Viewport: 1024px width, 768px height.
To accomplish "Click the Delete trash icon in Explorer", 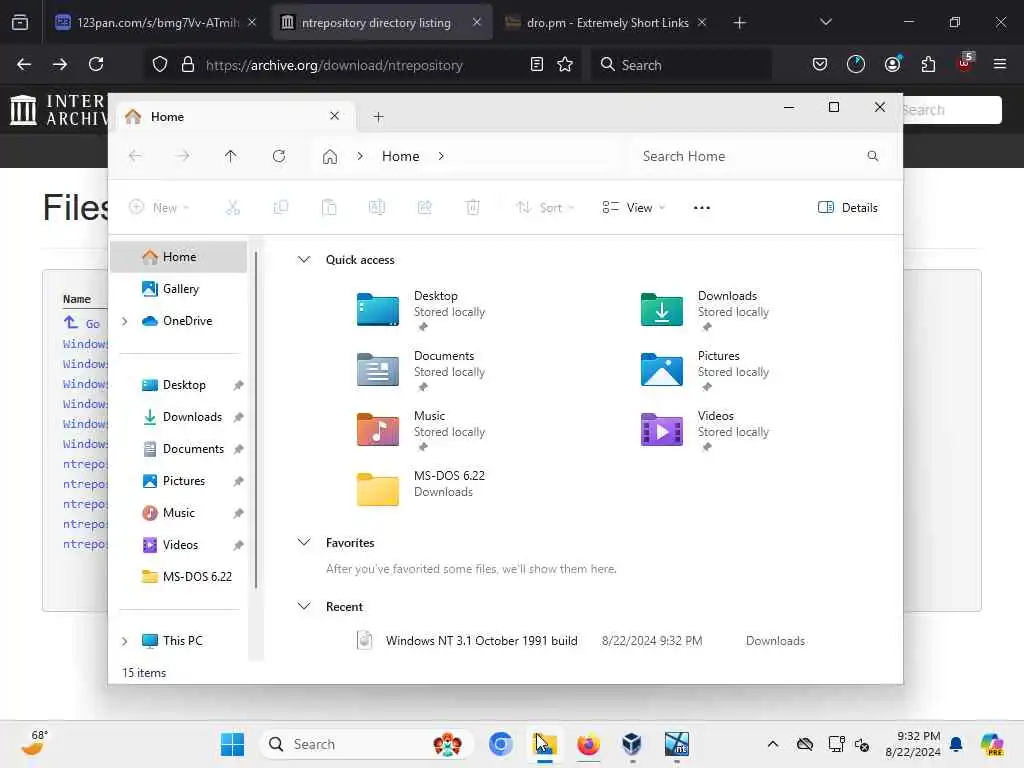I will click(473, 208).
